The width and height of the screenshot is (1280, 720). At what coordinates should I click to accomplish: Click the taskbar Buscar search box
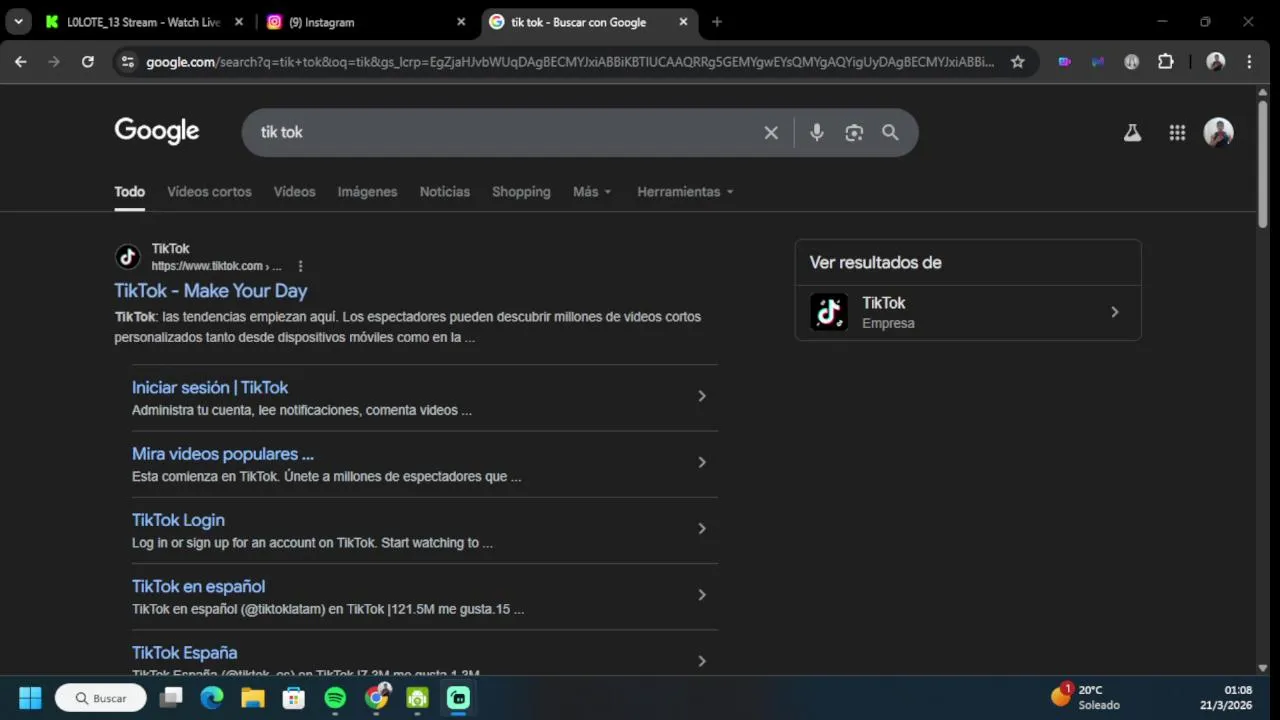pos(100,698)
